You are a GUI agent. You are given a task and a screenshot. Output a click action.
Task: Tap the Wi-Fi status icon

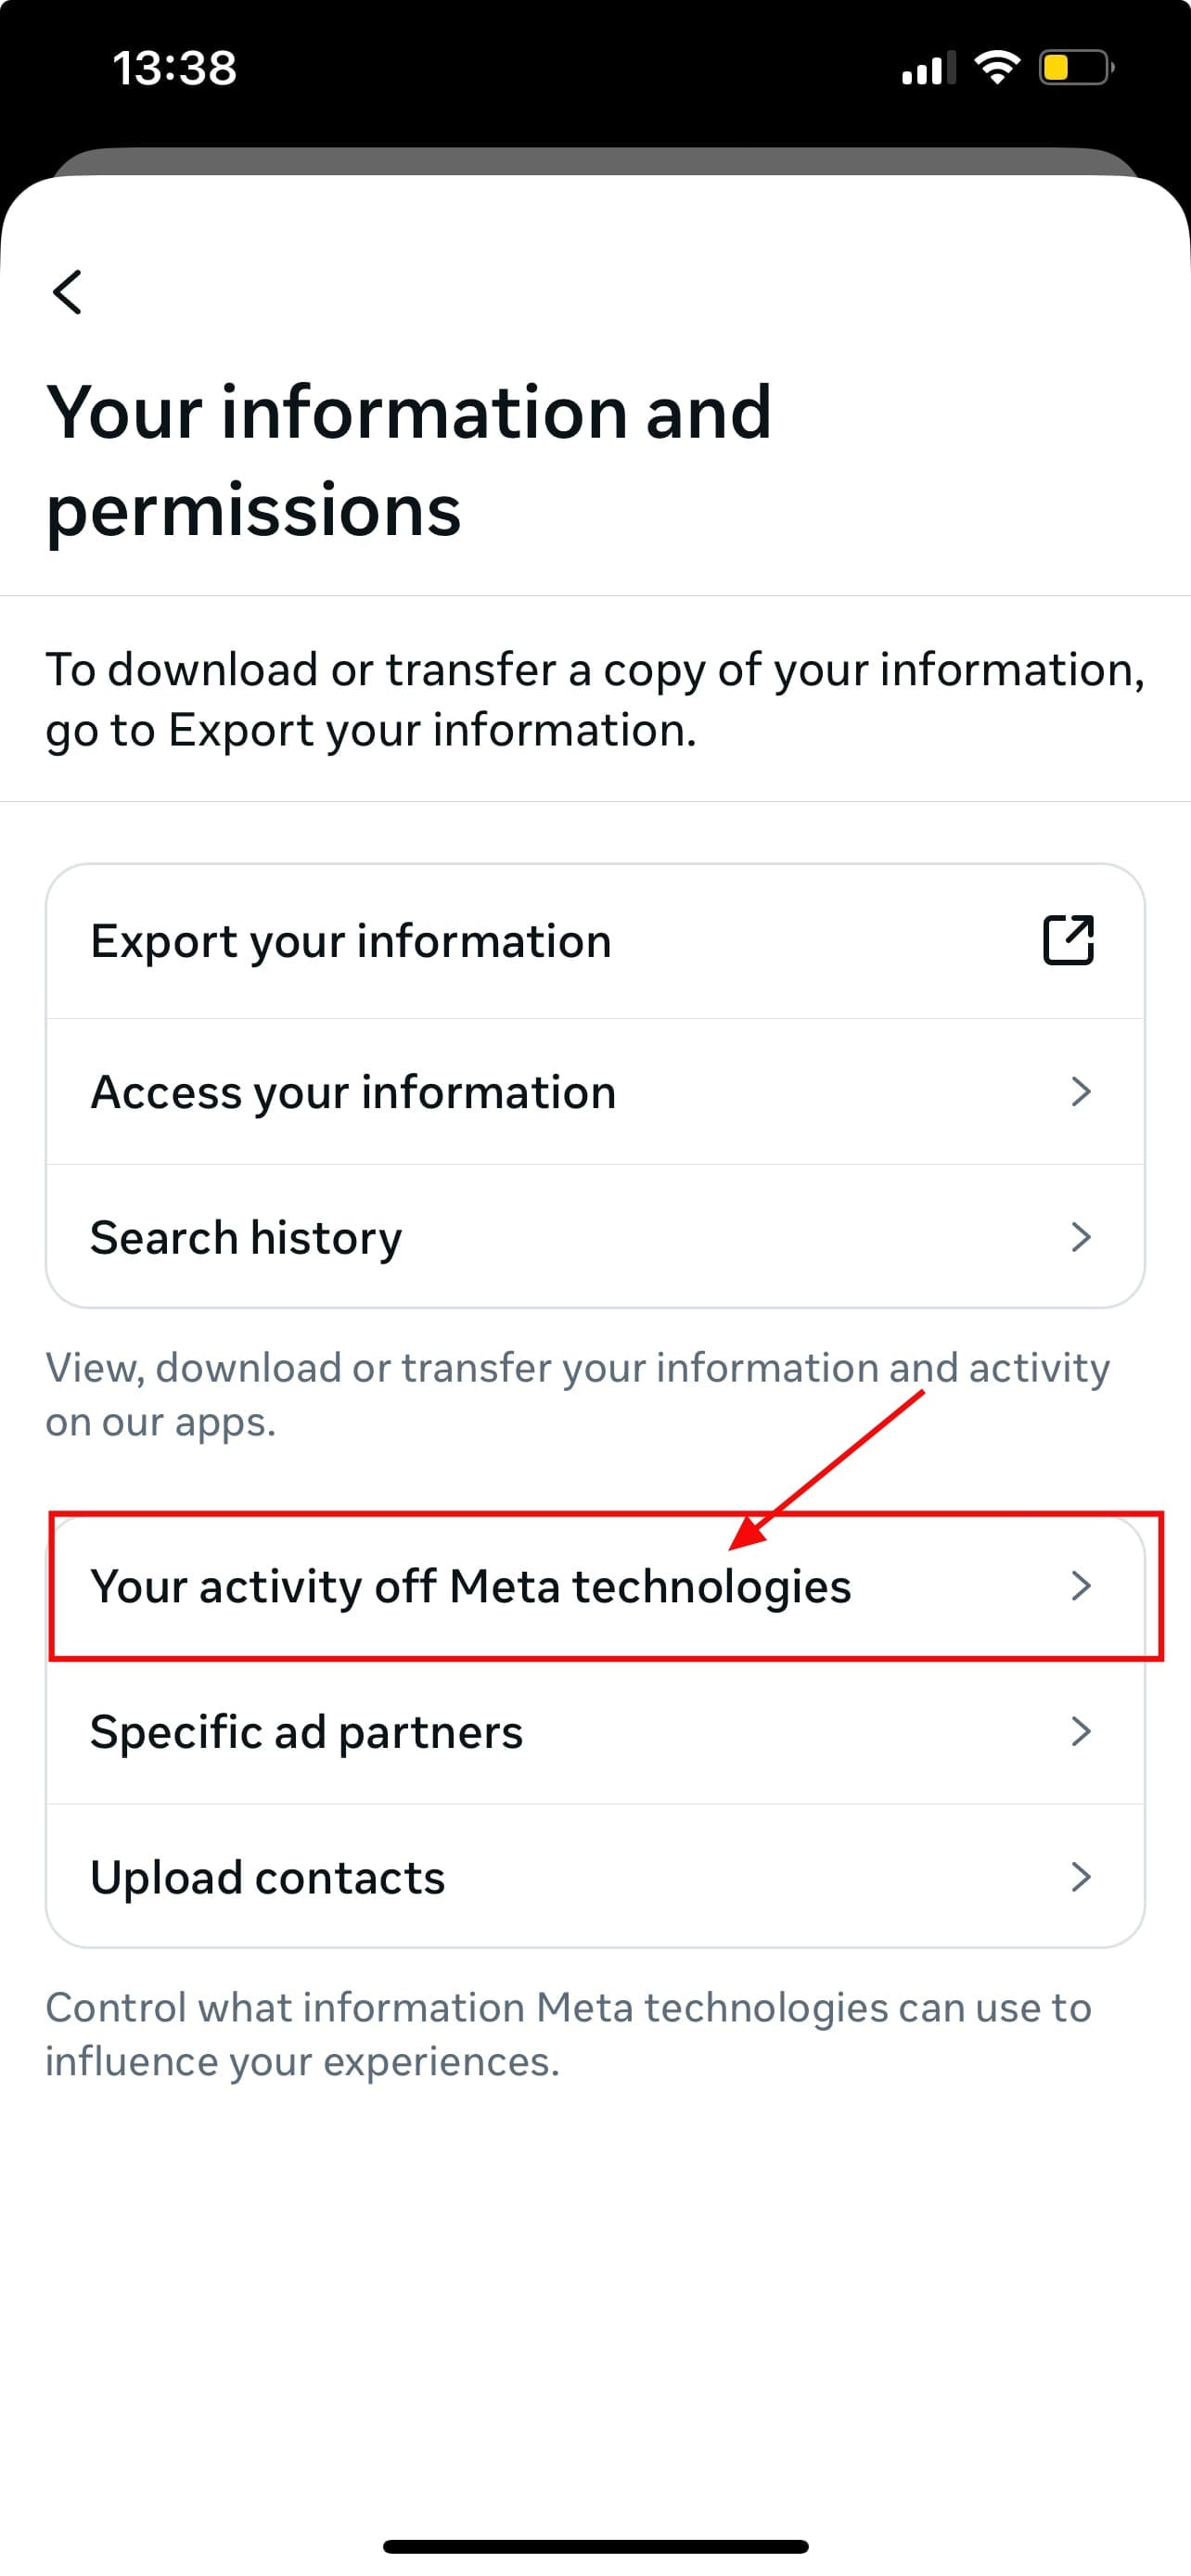tap(996, 68)
